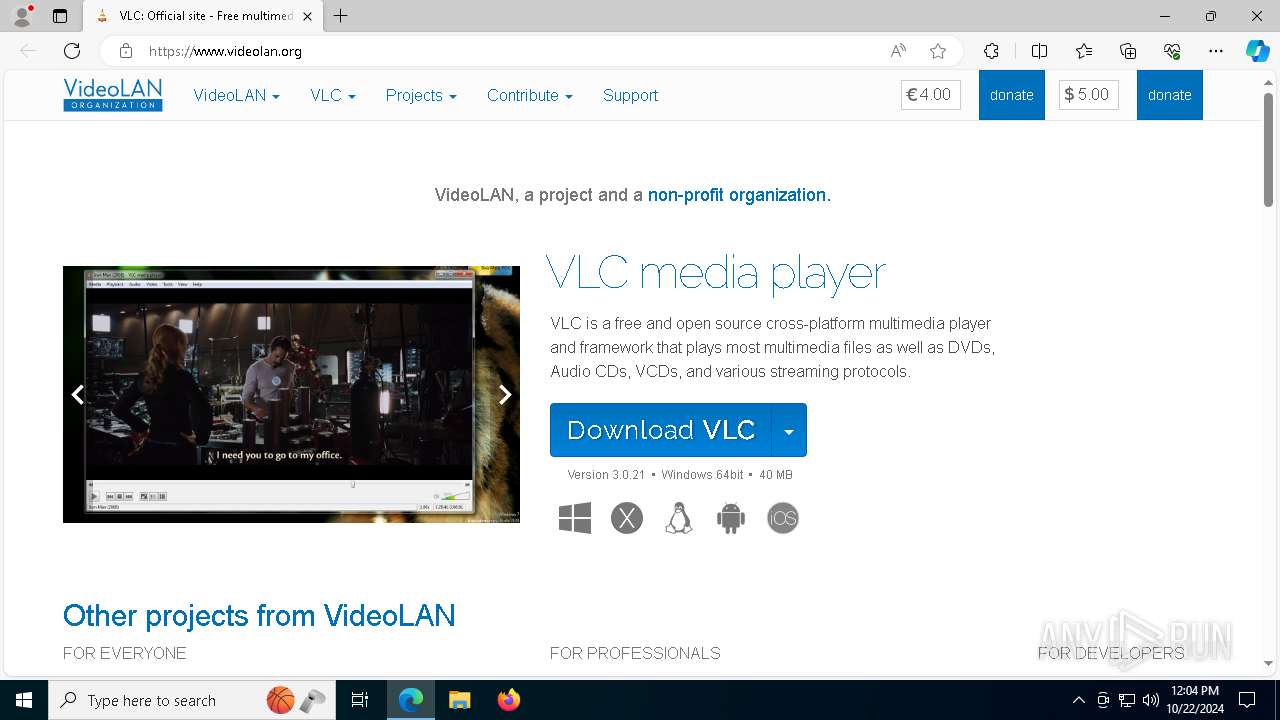1280x720 pixels.
Task: Click the VLC media player heading
Action: point(716,273)
